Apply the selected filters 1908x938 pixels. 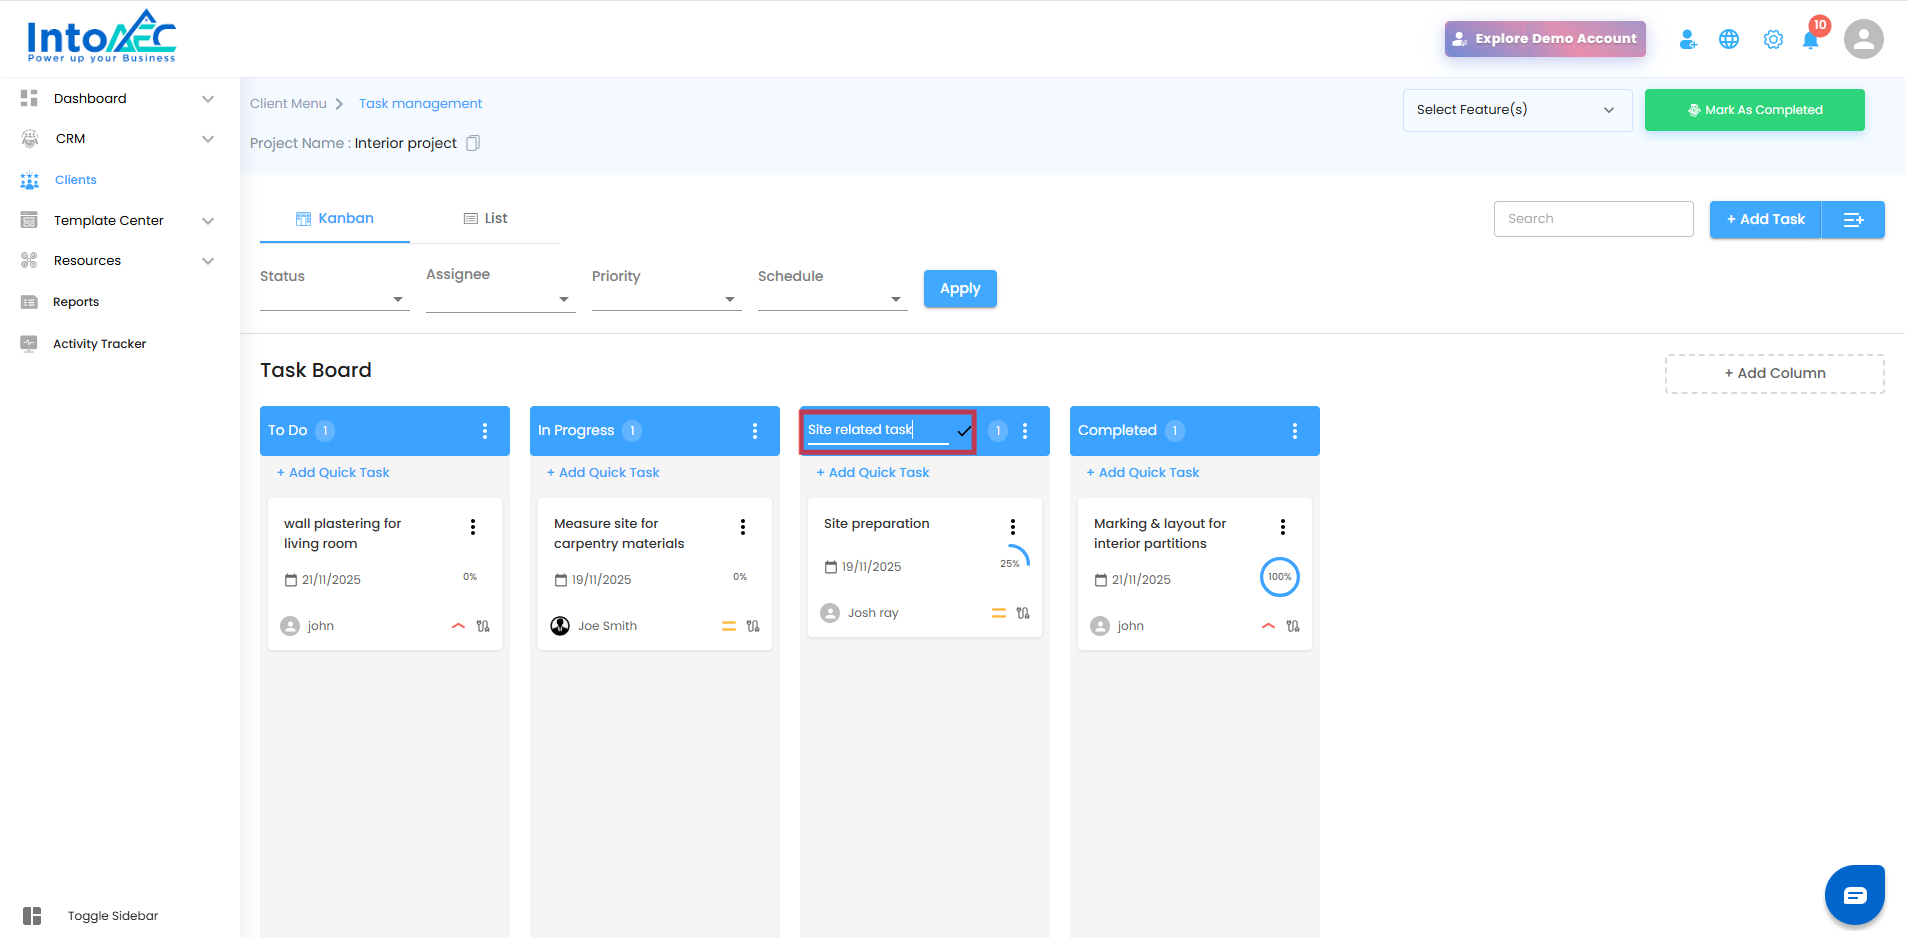[960, 289]
